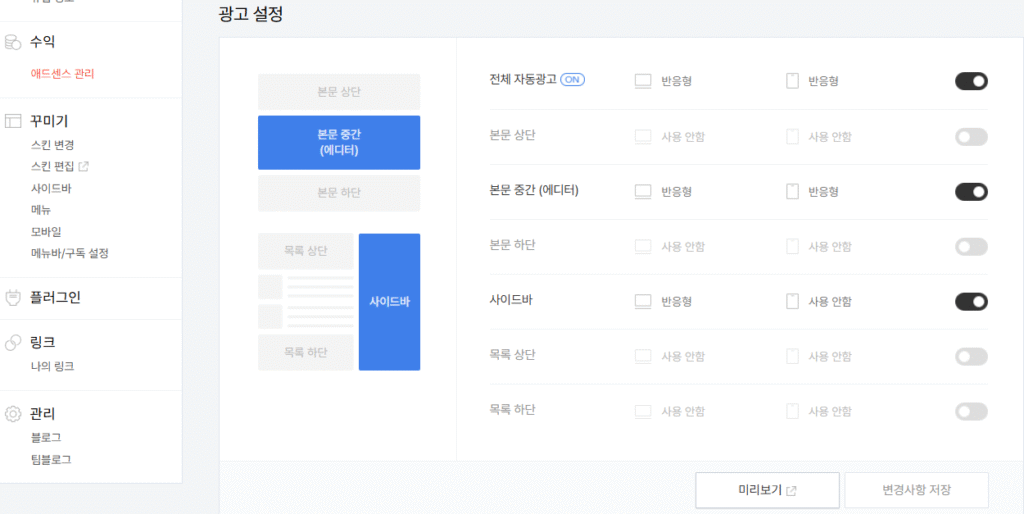Open mobile 반응형 option for 전체 자동광고

pyautogui.click(x=824, y=82)
